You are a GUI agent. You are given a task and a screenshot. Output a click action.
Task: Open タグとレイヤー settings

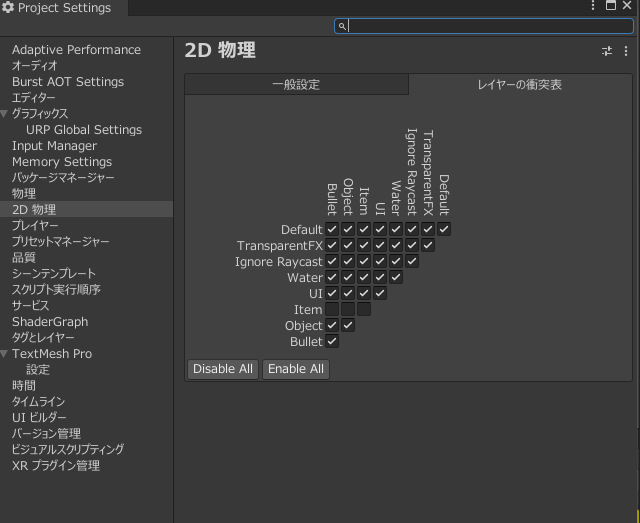43,338
